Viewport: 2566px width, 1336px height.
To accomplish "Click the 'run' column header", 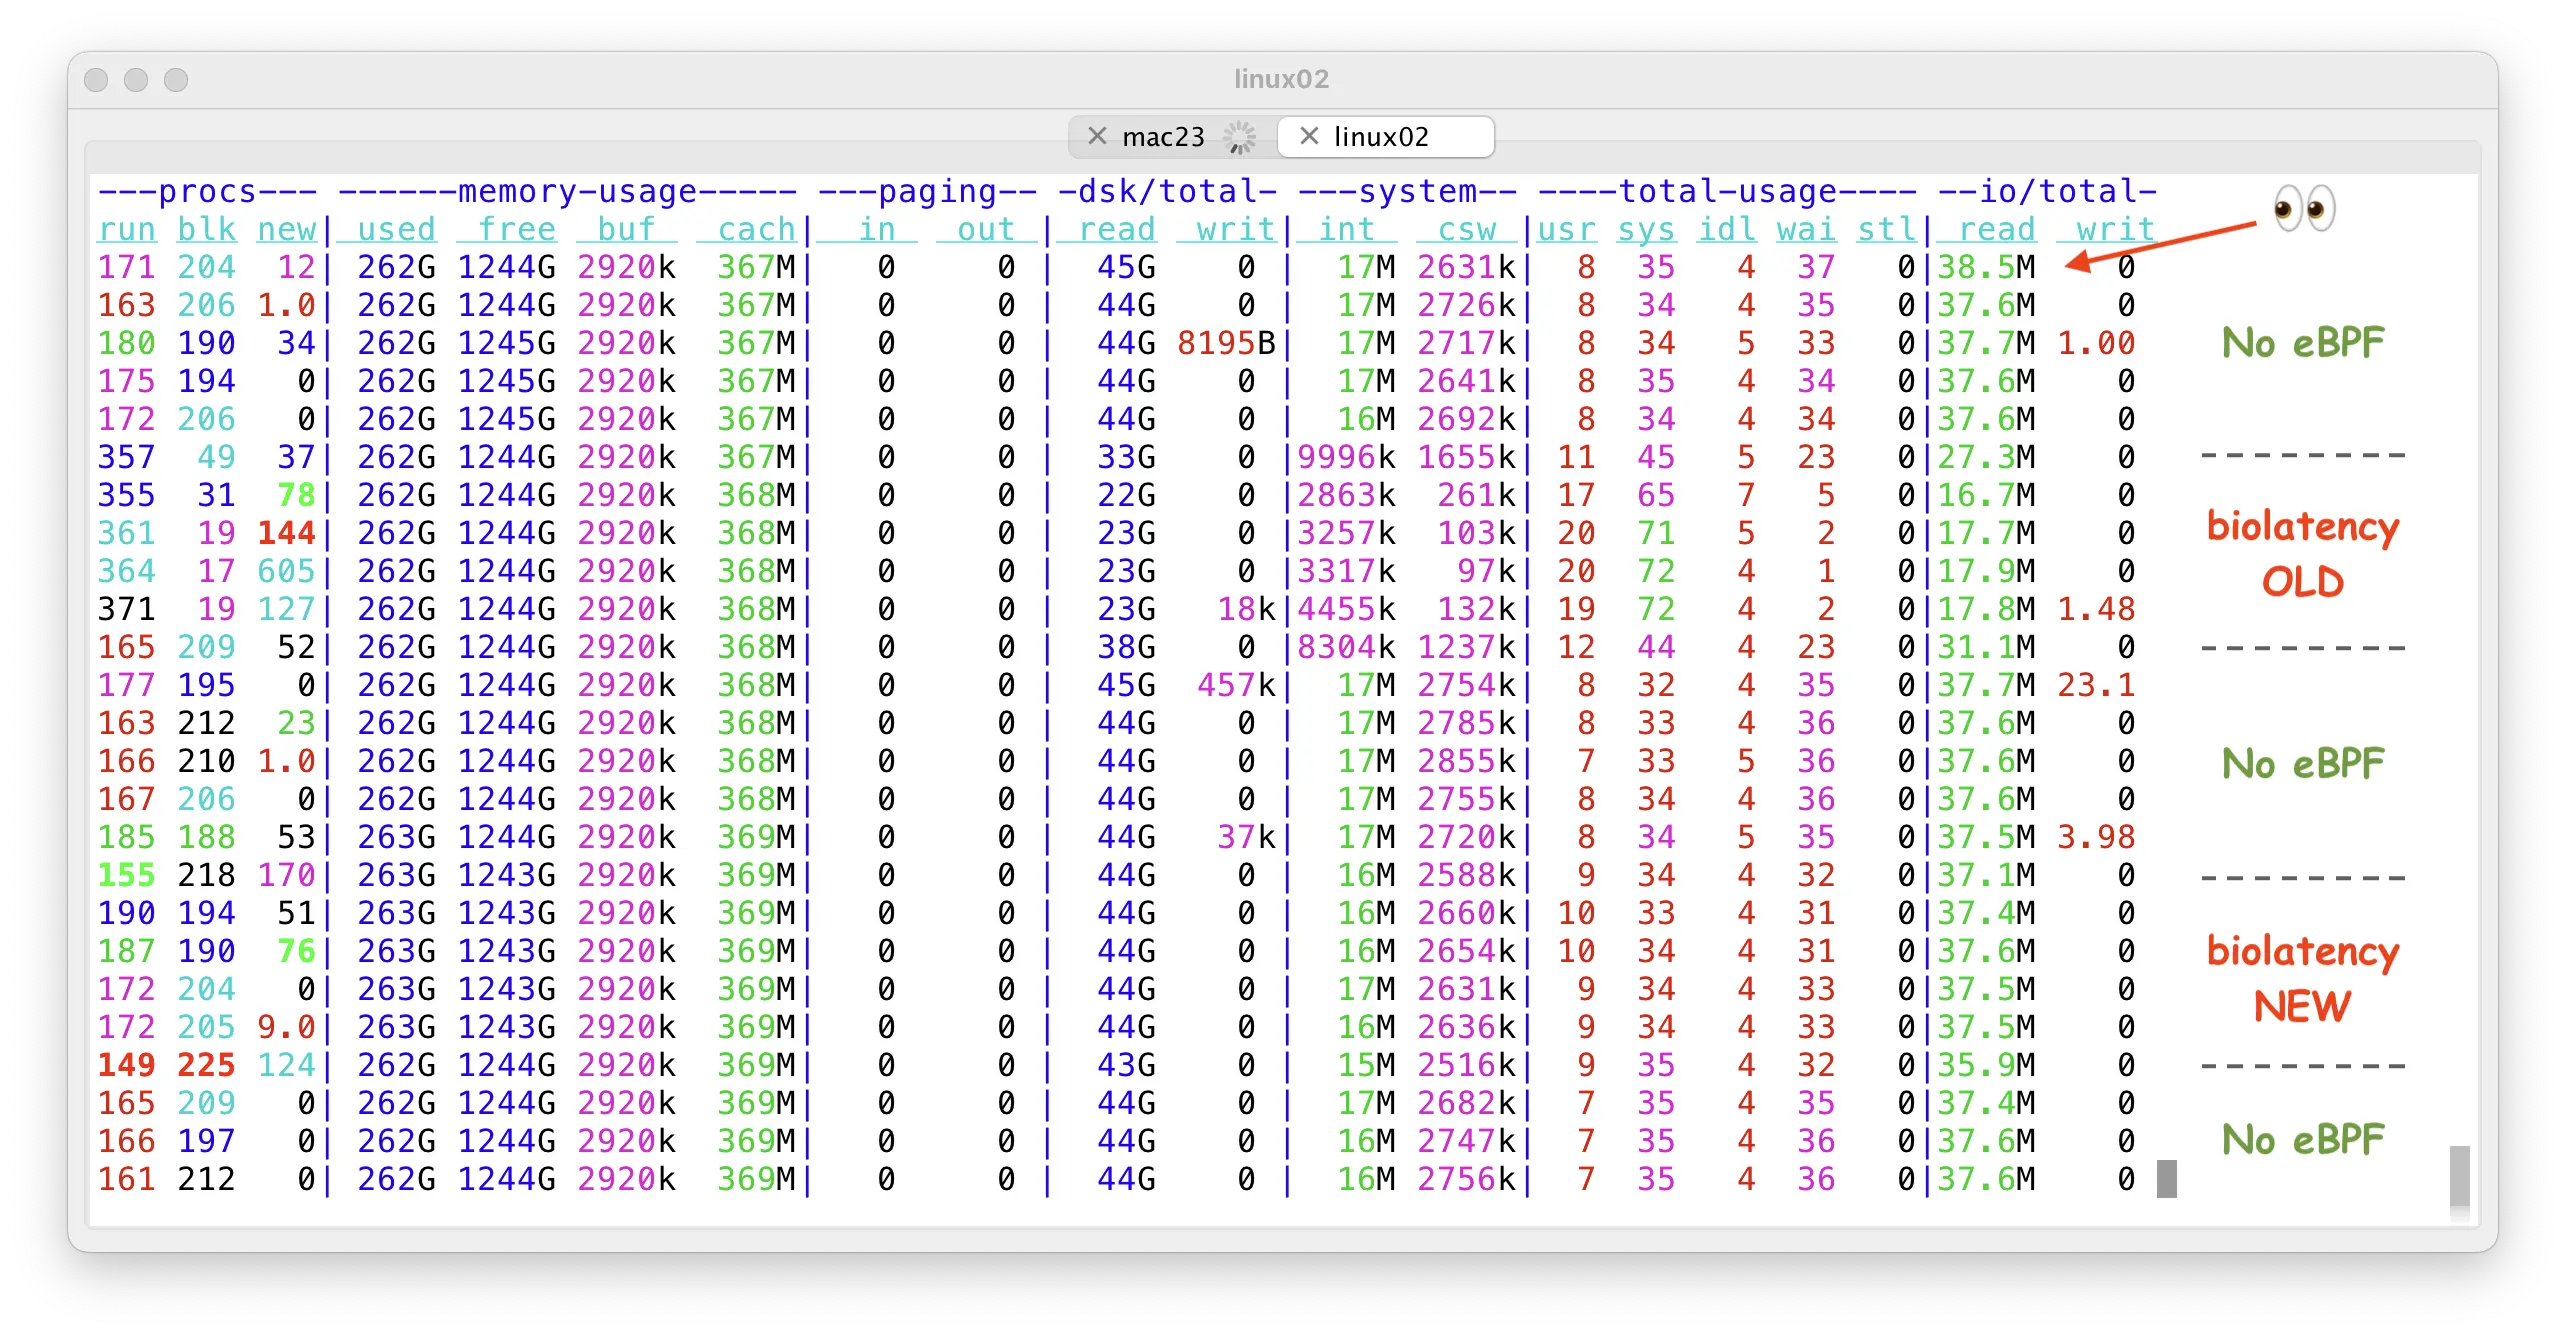I will tap(127, 229).
